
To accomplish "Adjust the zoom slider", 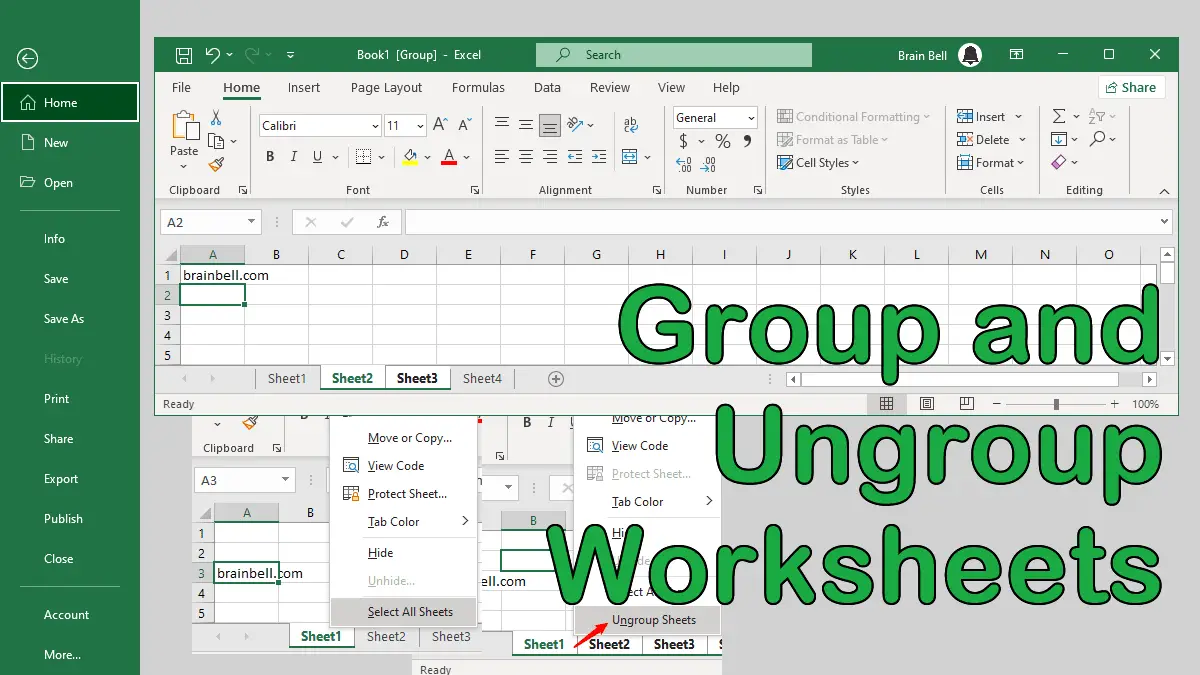I will click(1057, 404).
